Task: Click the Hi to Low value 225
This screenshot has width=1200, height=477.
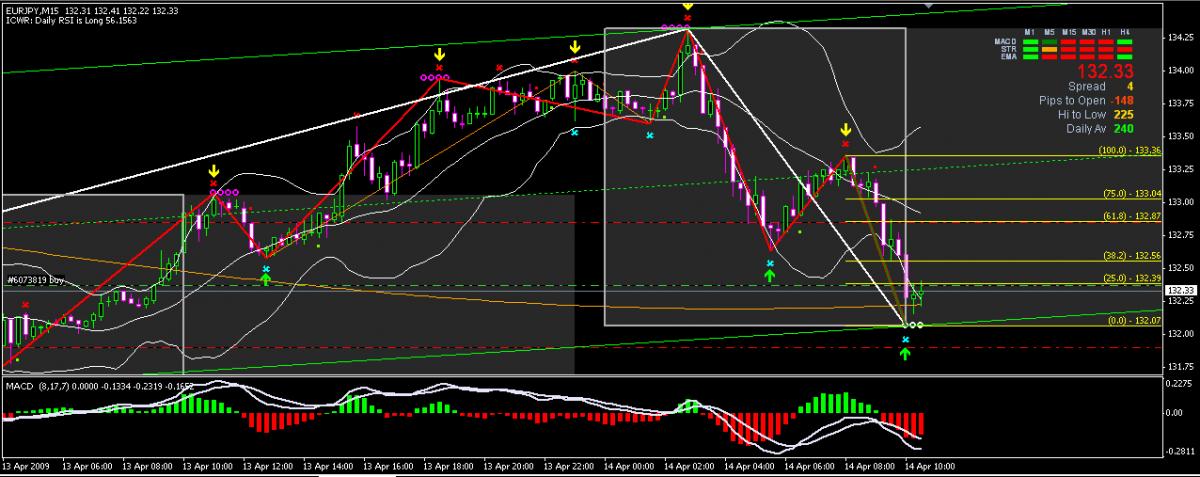Action: [1123, 115]
